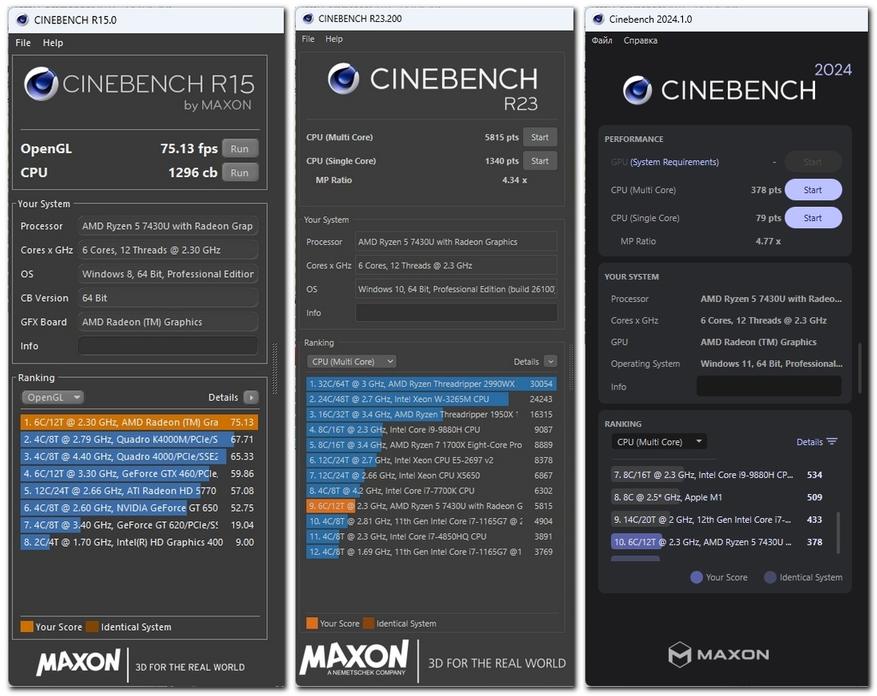
Task: Select R23 ranking row Ryzen 7 1700X
Action: pos(431,445)
